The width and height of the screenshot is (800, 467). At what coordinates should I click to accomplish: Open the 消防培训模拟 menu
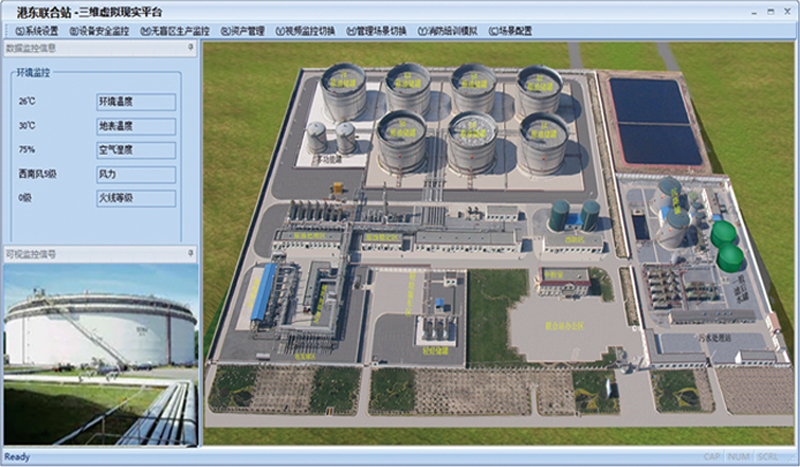point(449,31)
